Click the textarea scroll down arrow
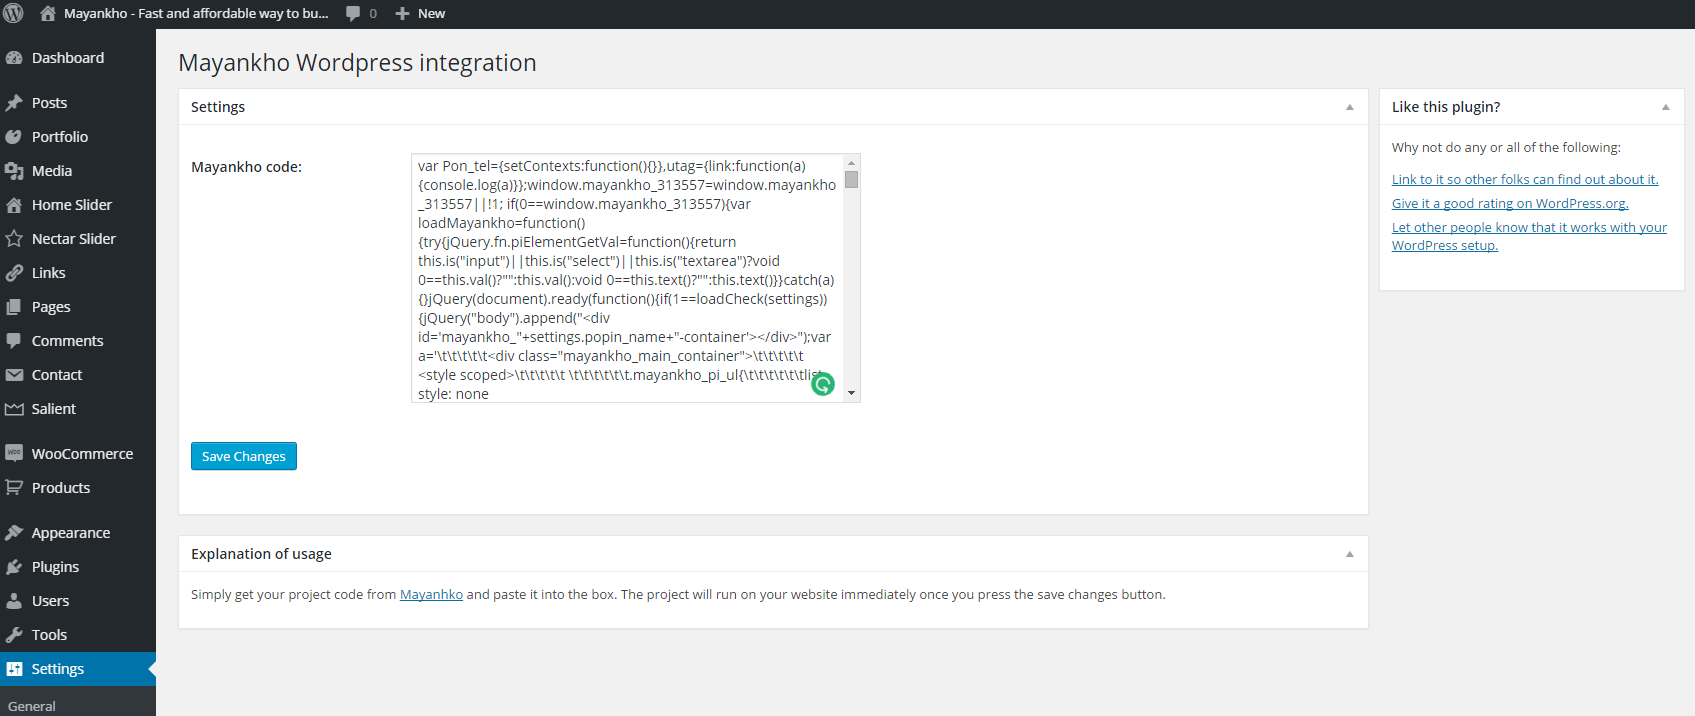This screenshot has height=716, width=1695. 851,393
